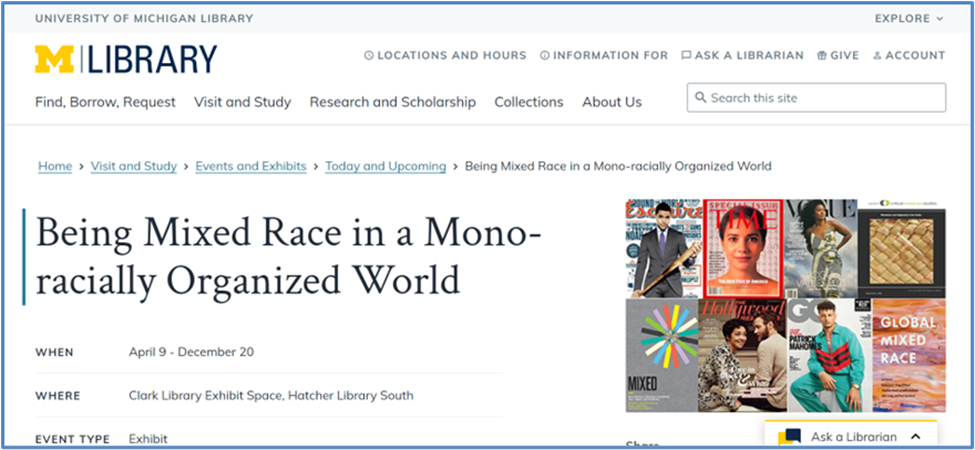
Task: Open the Find, Borrow, Request menu
Action: tap(105, 102)
